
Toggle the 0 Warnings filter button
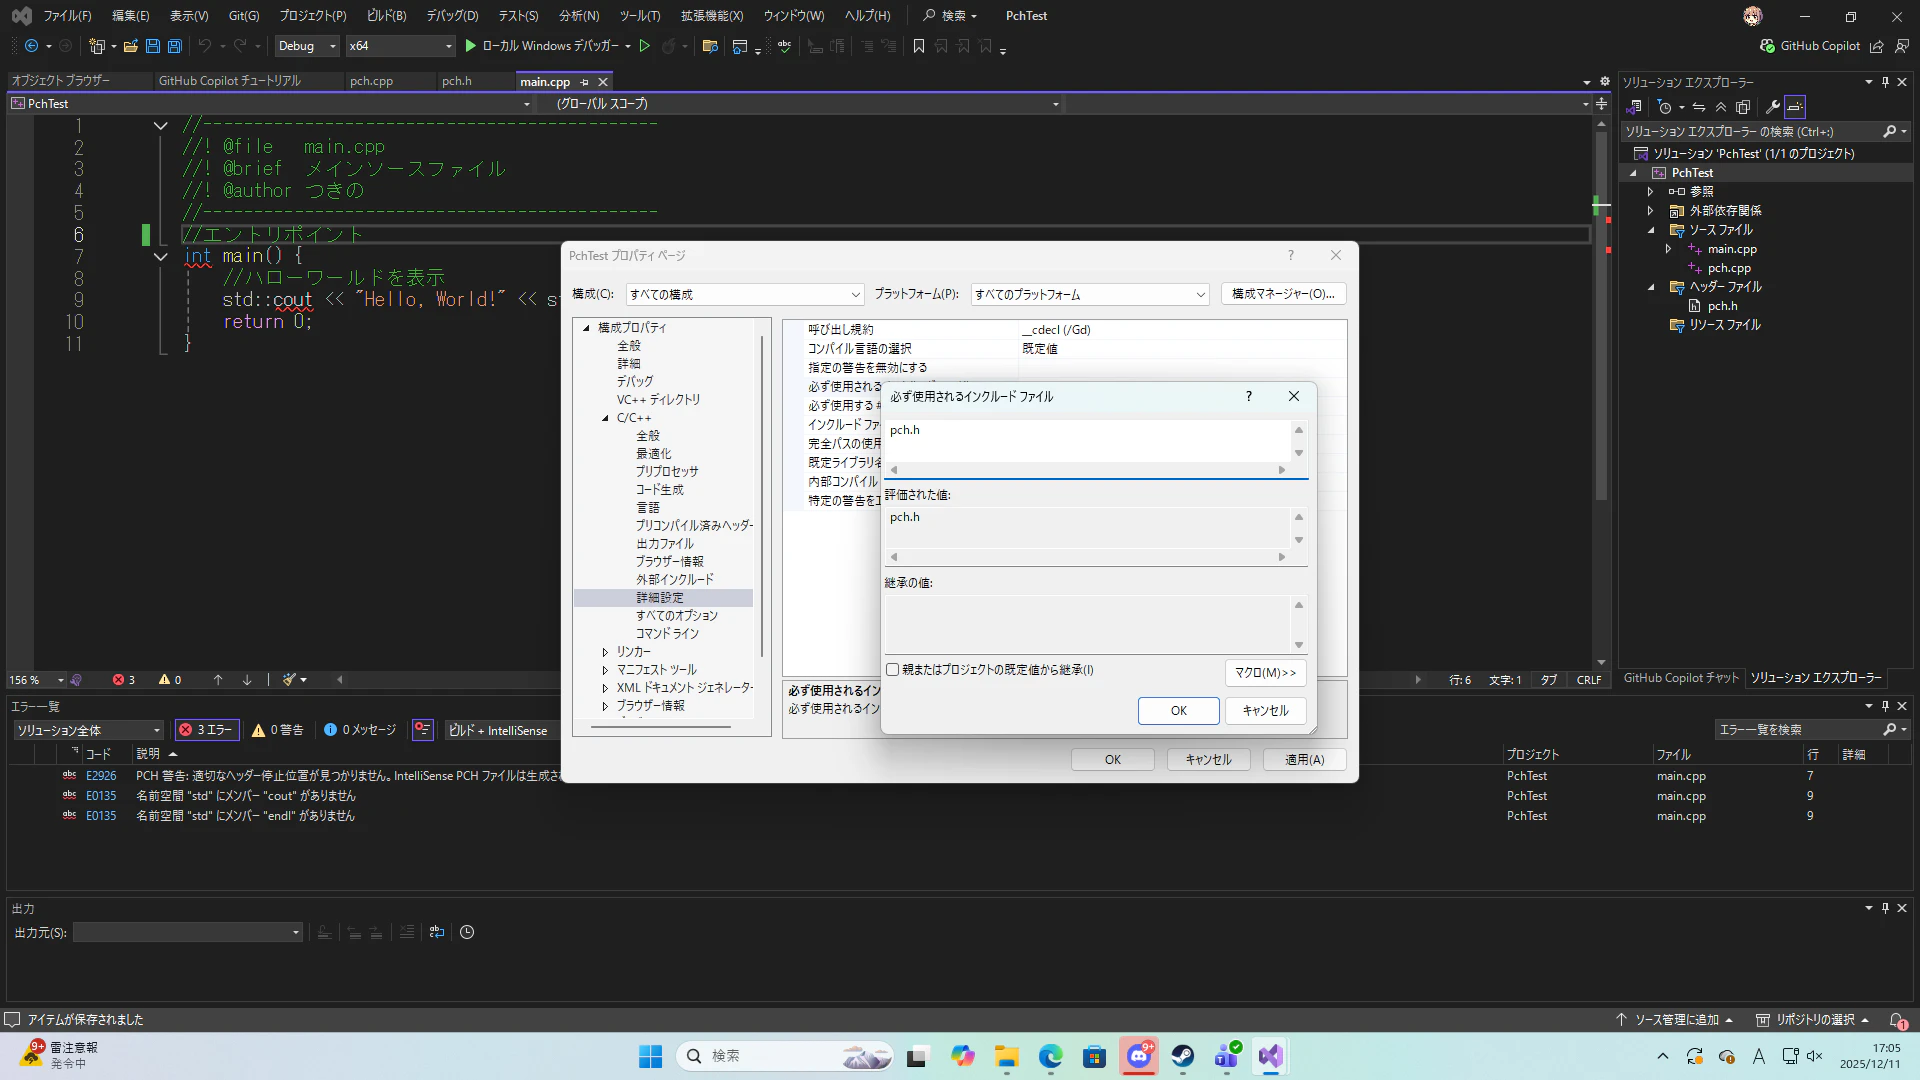[x=278, y=730]
